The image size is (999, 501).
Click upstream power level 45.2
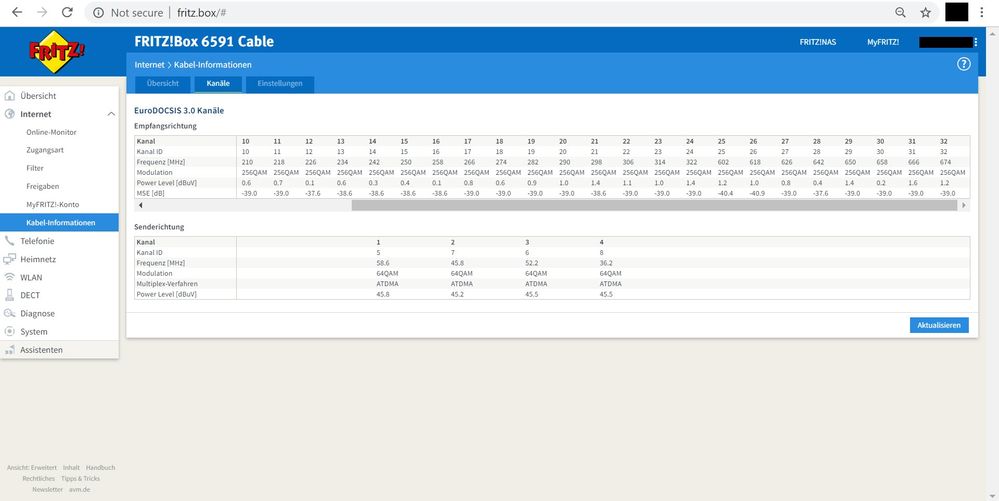(457, 294)
